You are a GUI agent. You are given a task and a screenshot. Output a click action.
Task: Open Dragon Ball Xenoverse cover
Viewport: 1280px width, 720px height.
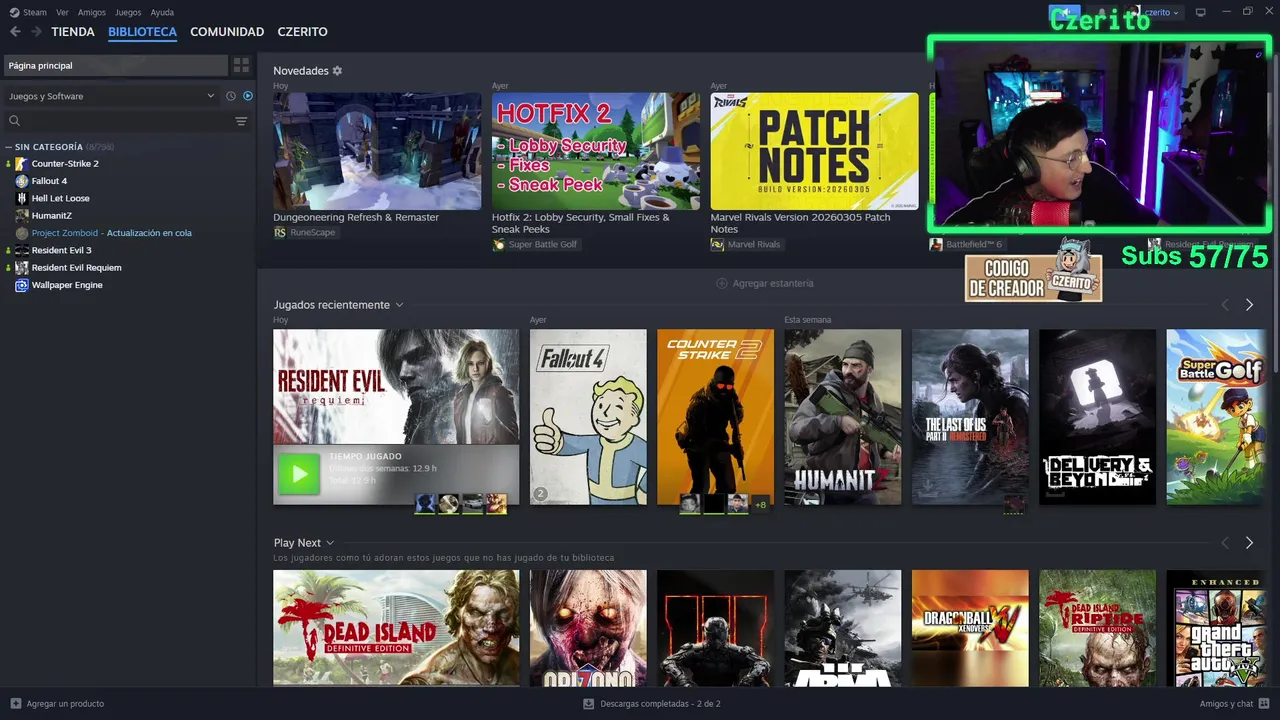click(970, 628)
